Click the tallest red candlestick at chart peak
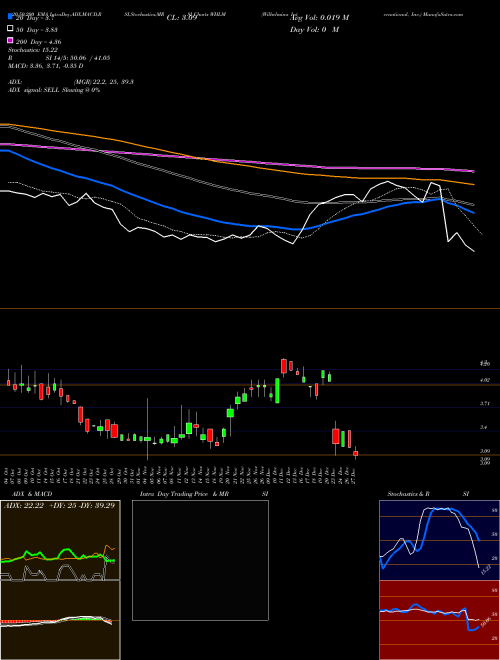 pyautogui.click(x=284, y=366)
